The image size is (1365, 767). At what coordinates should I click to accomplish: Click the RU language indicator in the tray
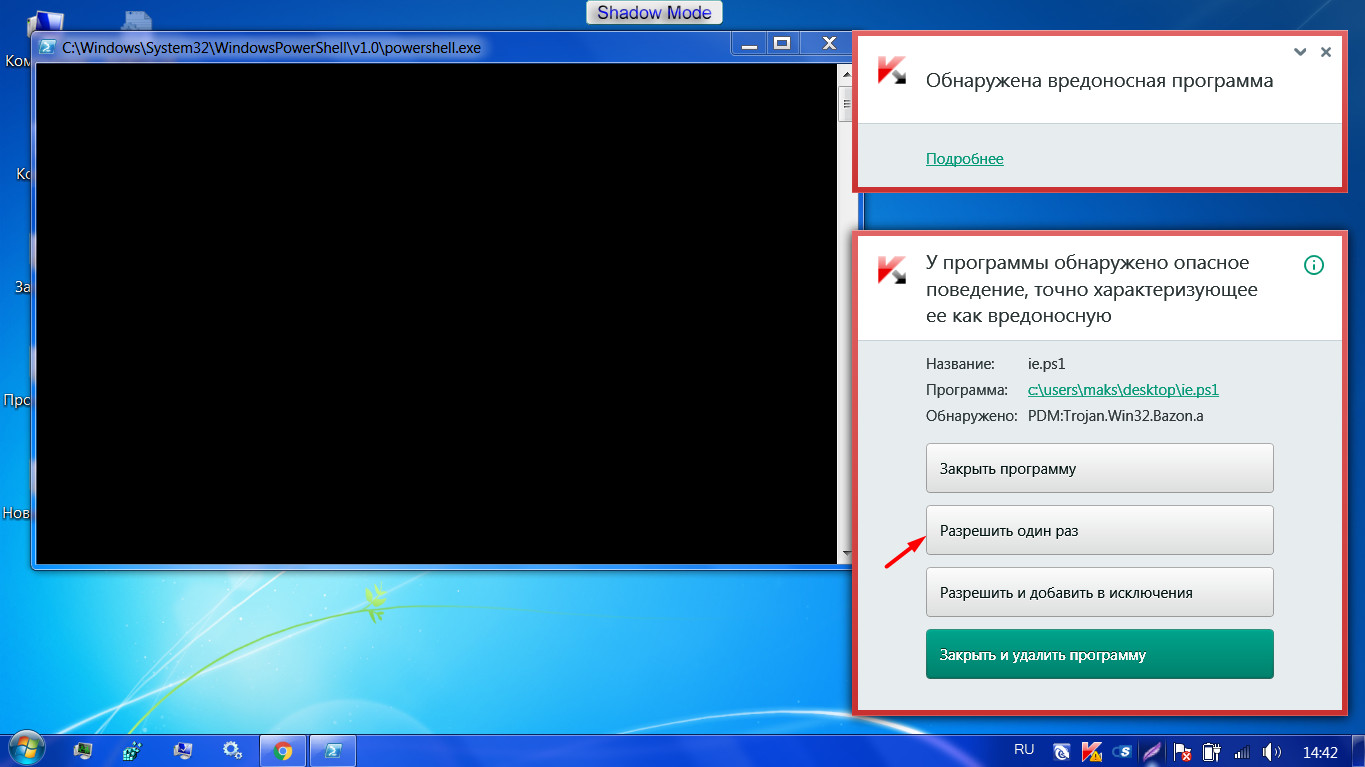pos(1024,749)
